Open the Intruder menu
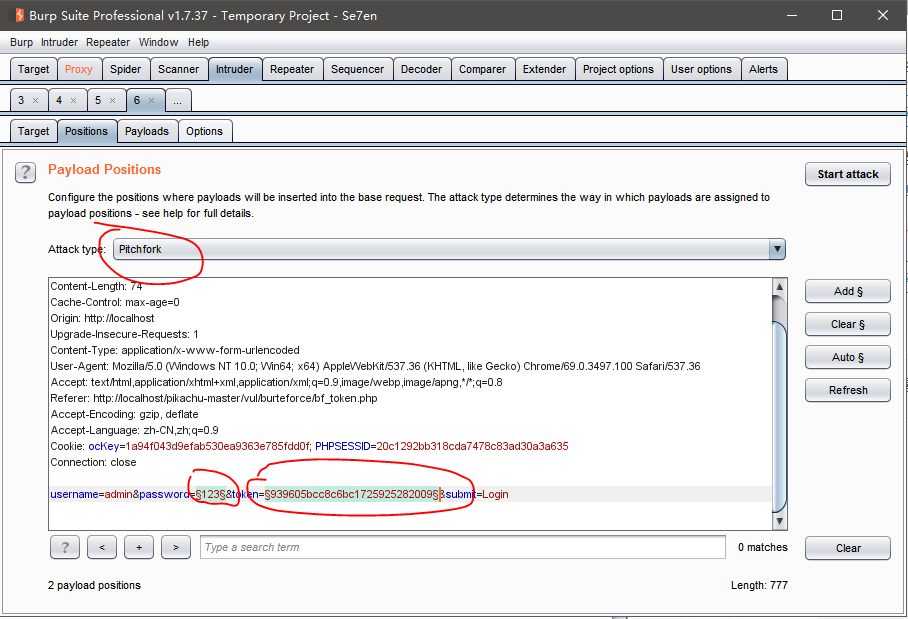The height and width of the screenshot is (619, 908). pos(59,42)
